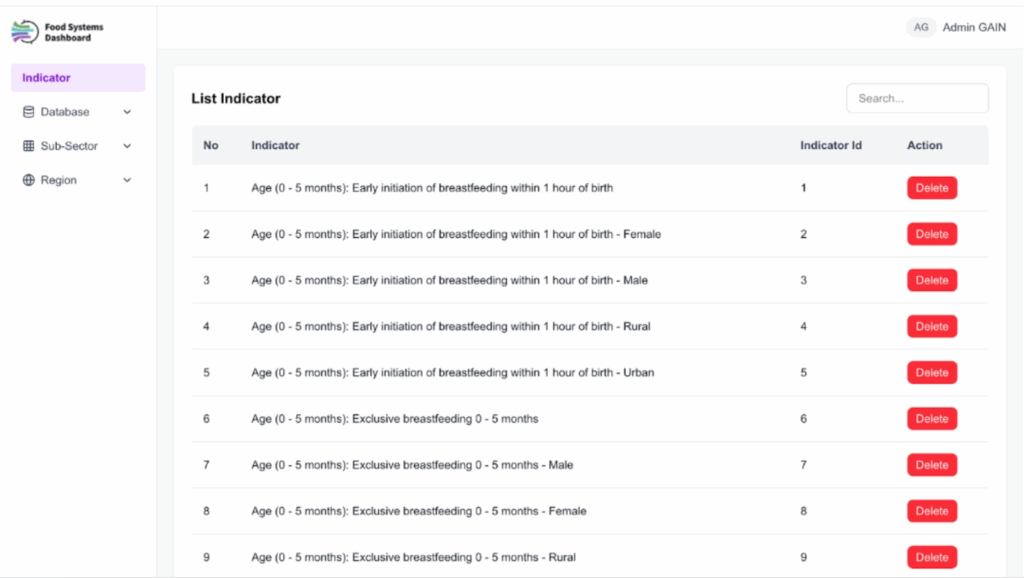Delete the early initiation Urban indicator
Screen dimensions: 1024x578
click(931, 372)
